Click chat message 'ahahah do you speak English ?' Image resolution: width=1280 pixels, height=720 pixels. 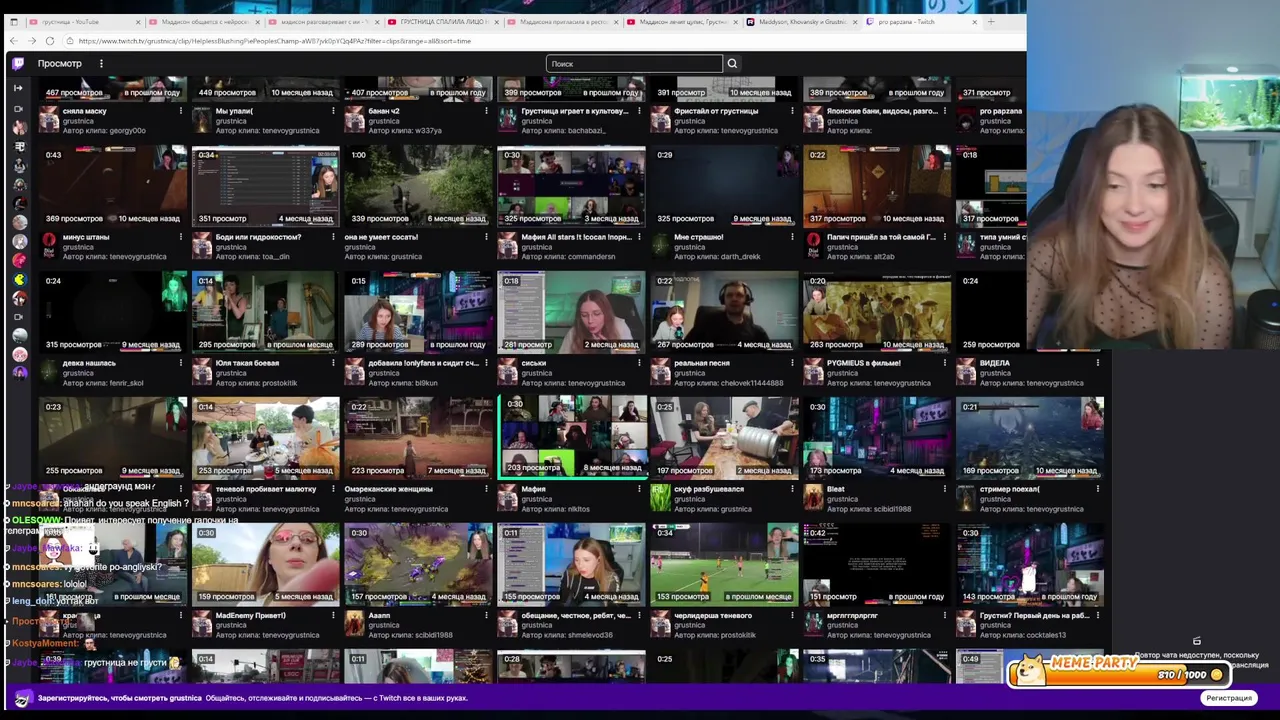pyautogui.click(x=125, y=503)
